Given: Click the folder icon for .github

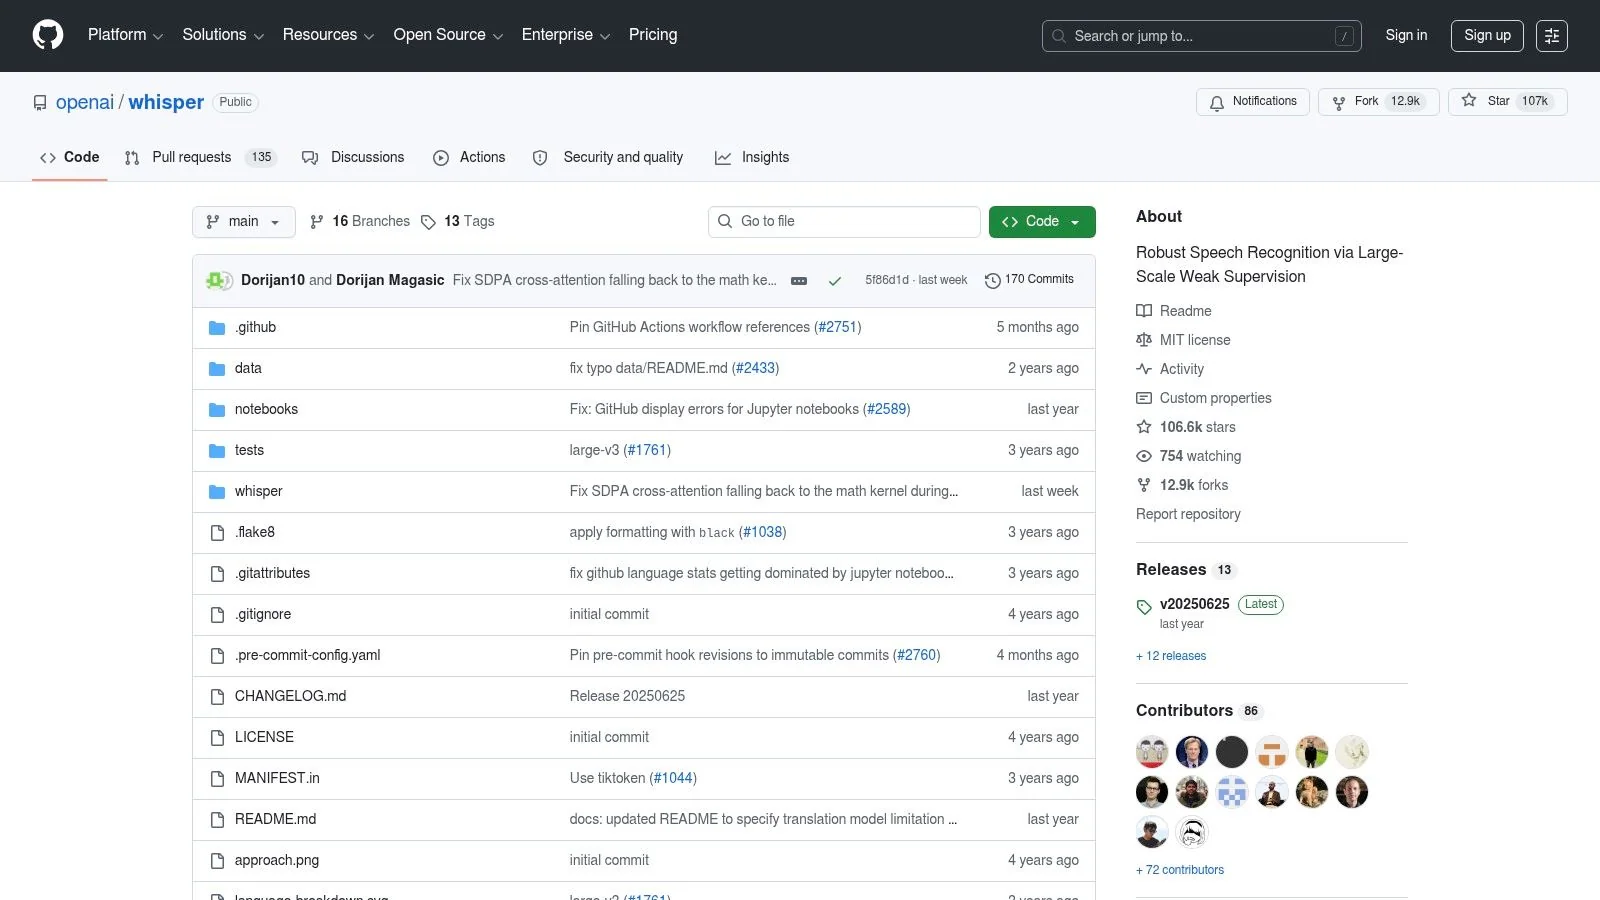Looking at the screenshot, I should coord(217,328).
